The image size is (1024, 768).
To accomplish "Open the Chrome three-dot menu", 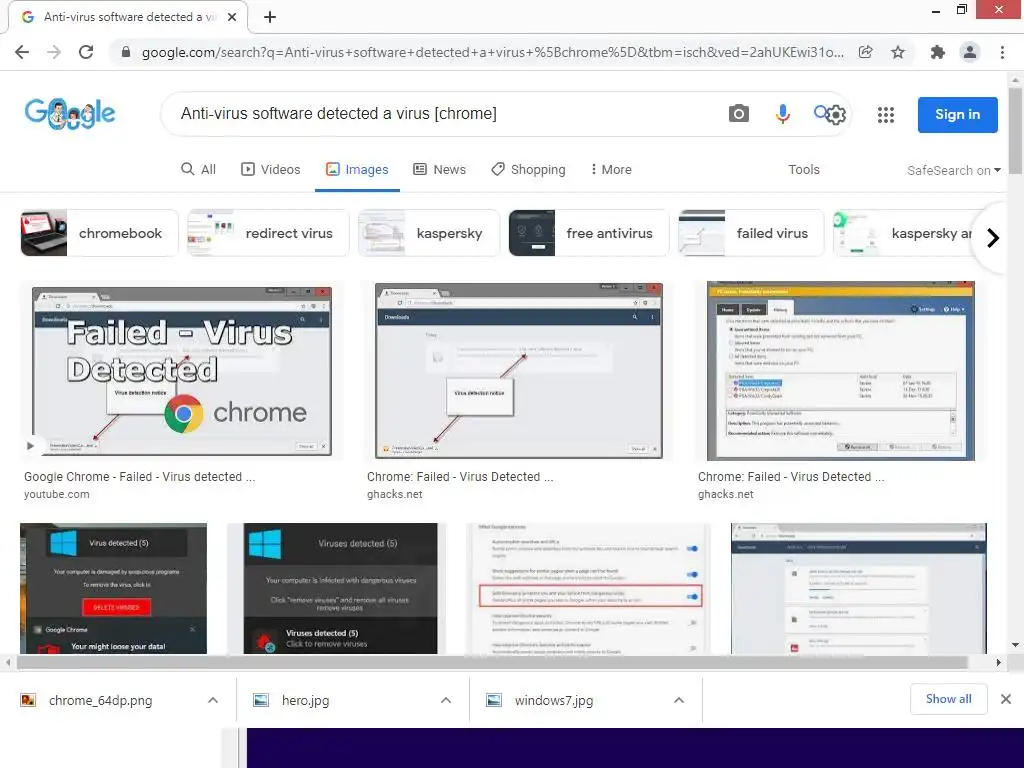I will (1002, 52).
